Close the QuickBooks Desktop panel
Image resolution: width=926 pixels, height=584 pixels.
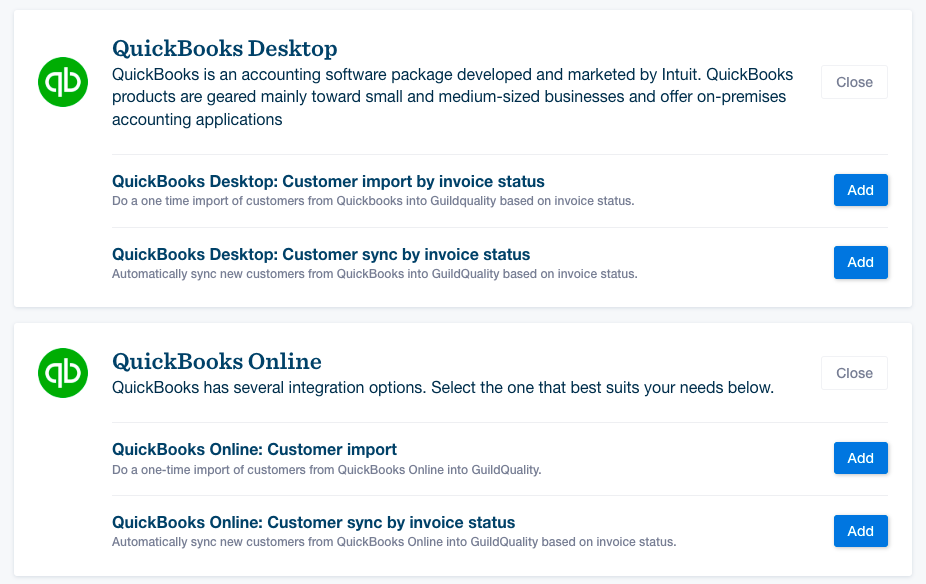(854, 82)
